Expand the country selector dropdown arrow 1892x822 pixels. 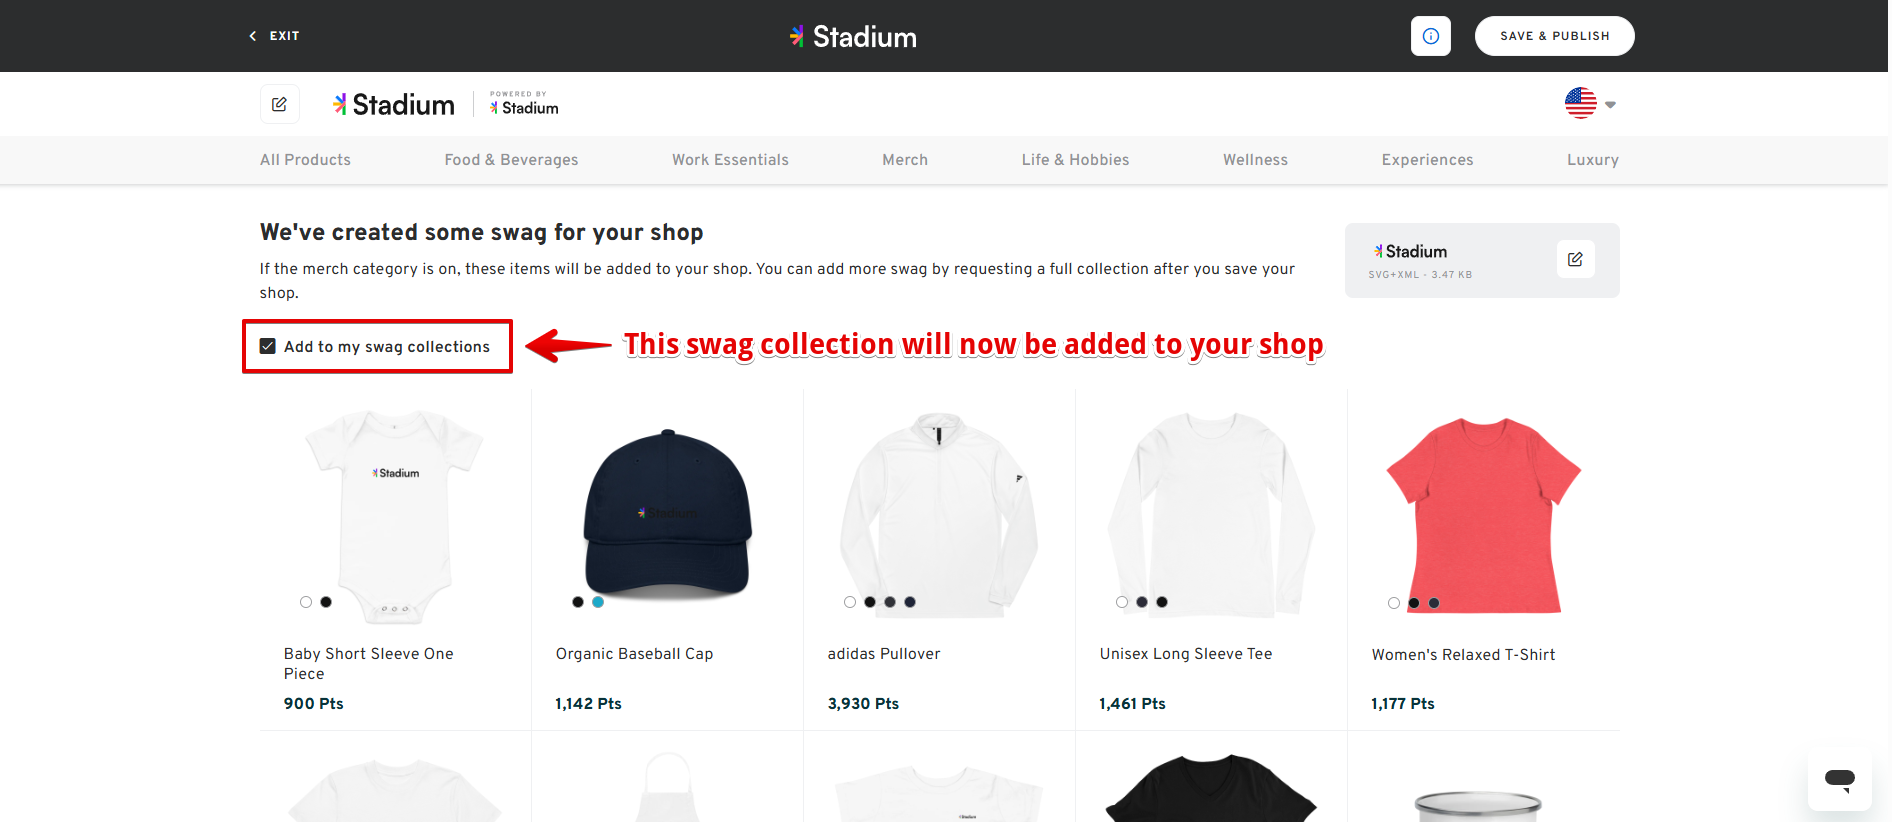pyautogui.click(x=1610, y=104)
